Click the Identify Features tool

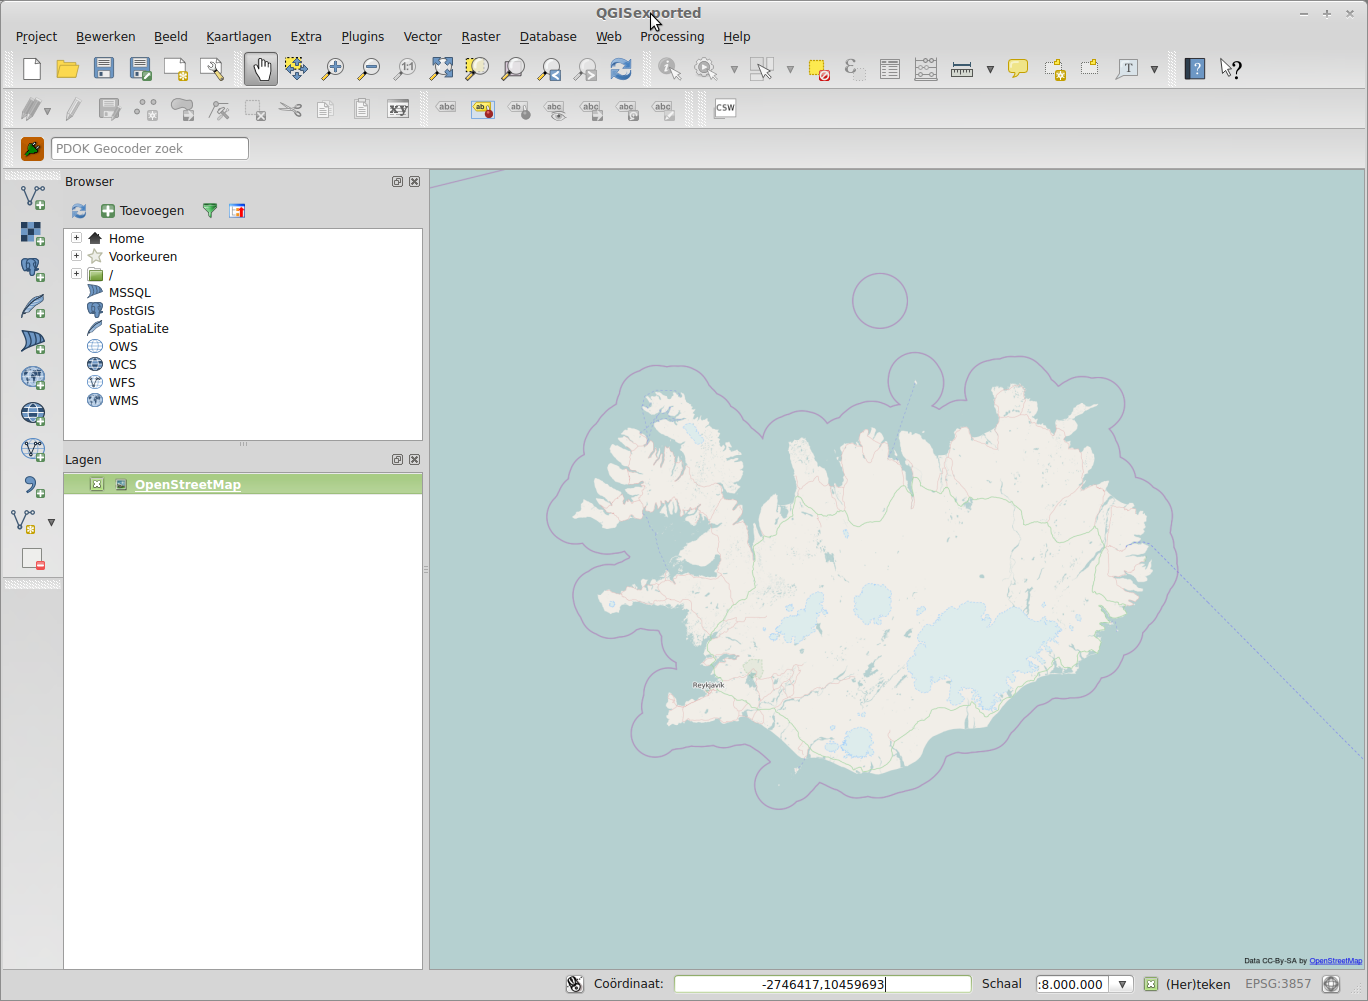point(669,69)
